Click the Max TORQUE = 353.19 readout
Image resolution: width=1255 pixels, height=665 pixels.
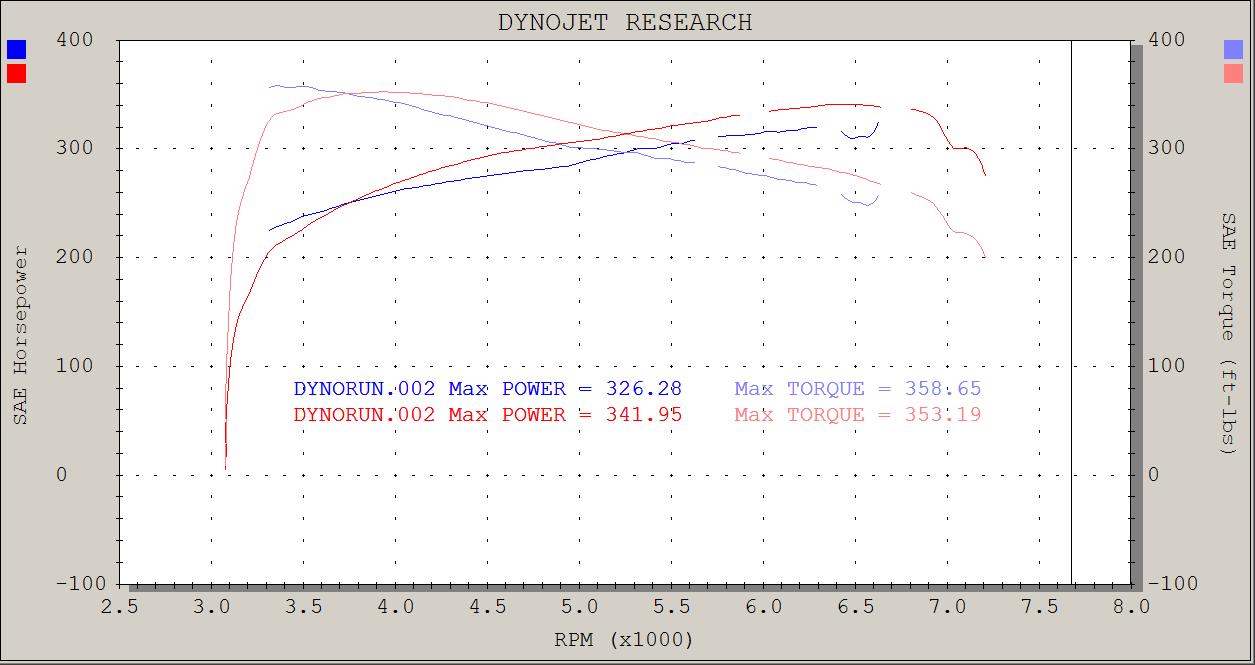click(858, 414)
